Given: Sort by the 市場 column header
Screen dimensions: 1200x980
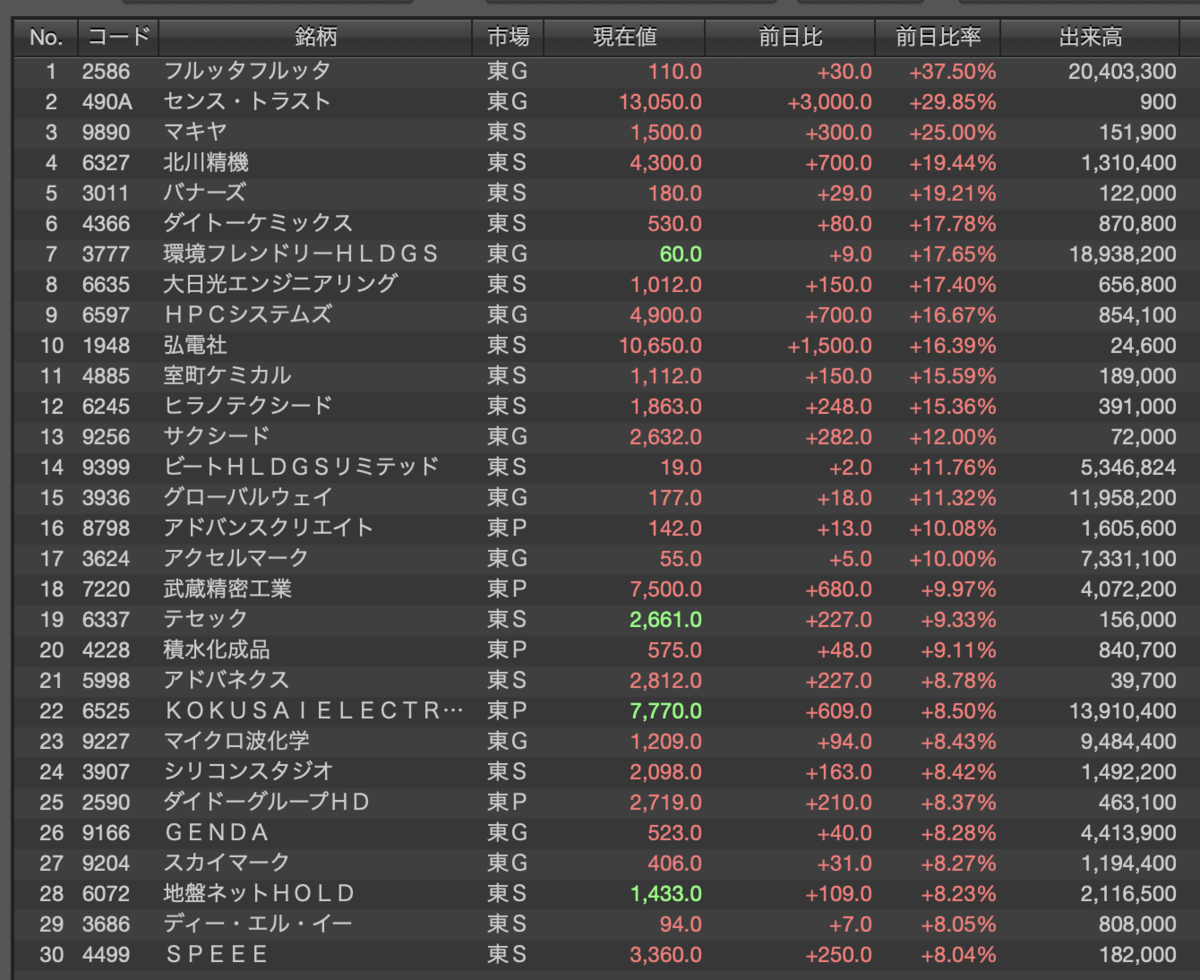Looking at the screenshot, I should tap(508, 38).
